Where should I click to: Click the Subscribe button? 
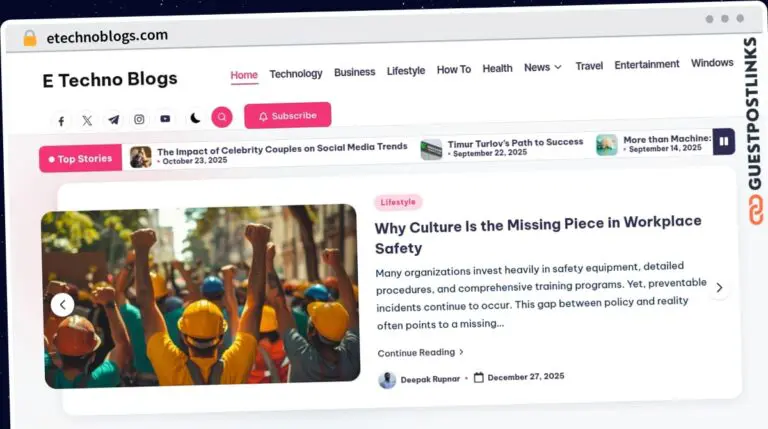pos(288,116)
